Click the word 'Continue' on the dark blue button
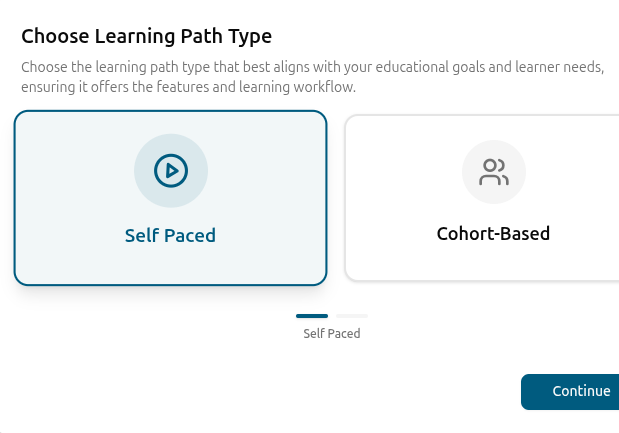The height and width of the screenshot is (433, 619). pos(581,391)
